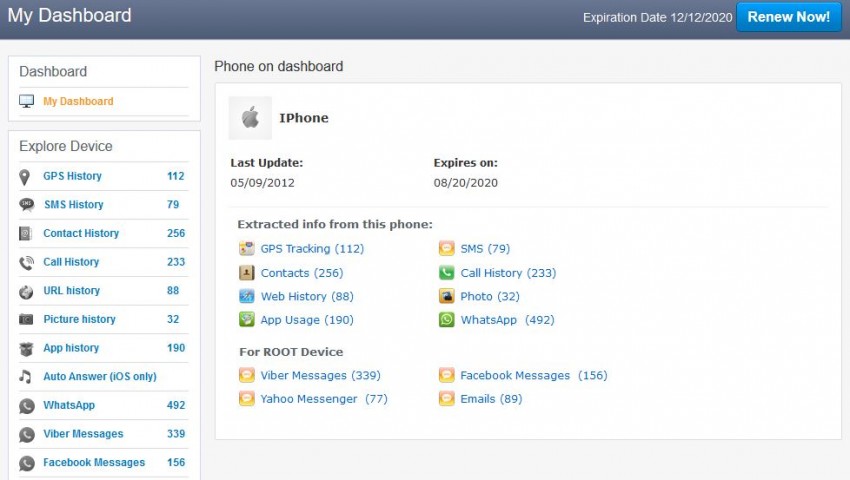Open Contact History in sidebar

point(81,233)
